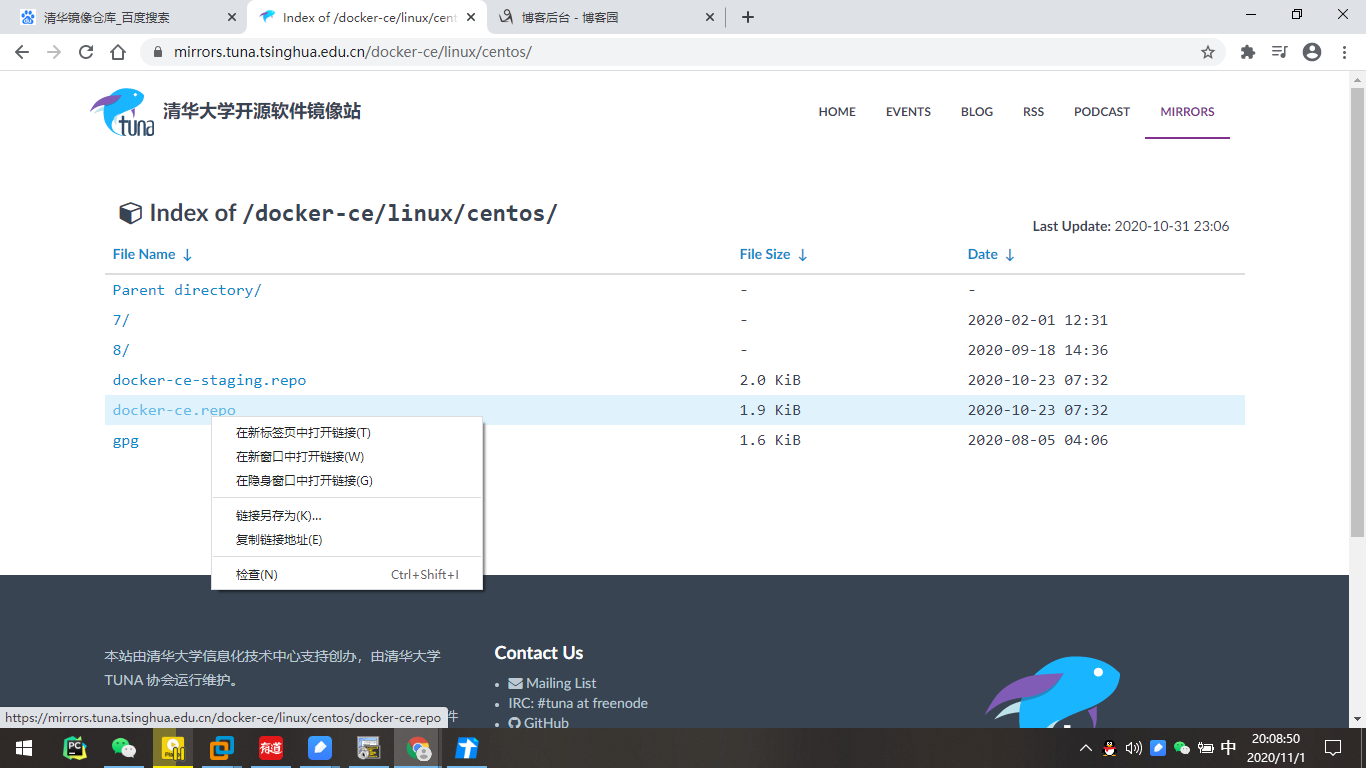The width and height of the screenshot is (1366, 768).
Task: Click the 1.9 KiB file size cell
Action: point(770,410)
